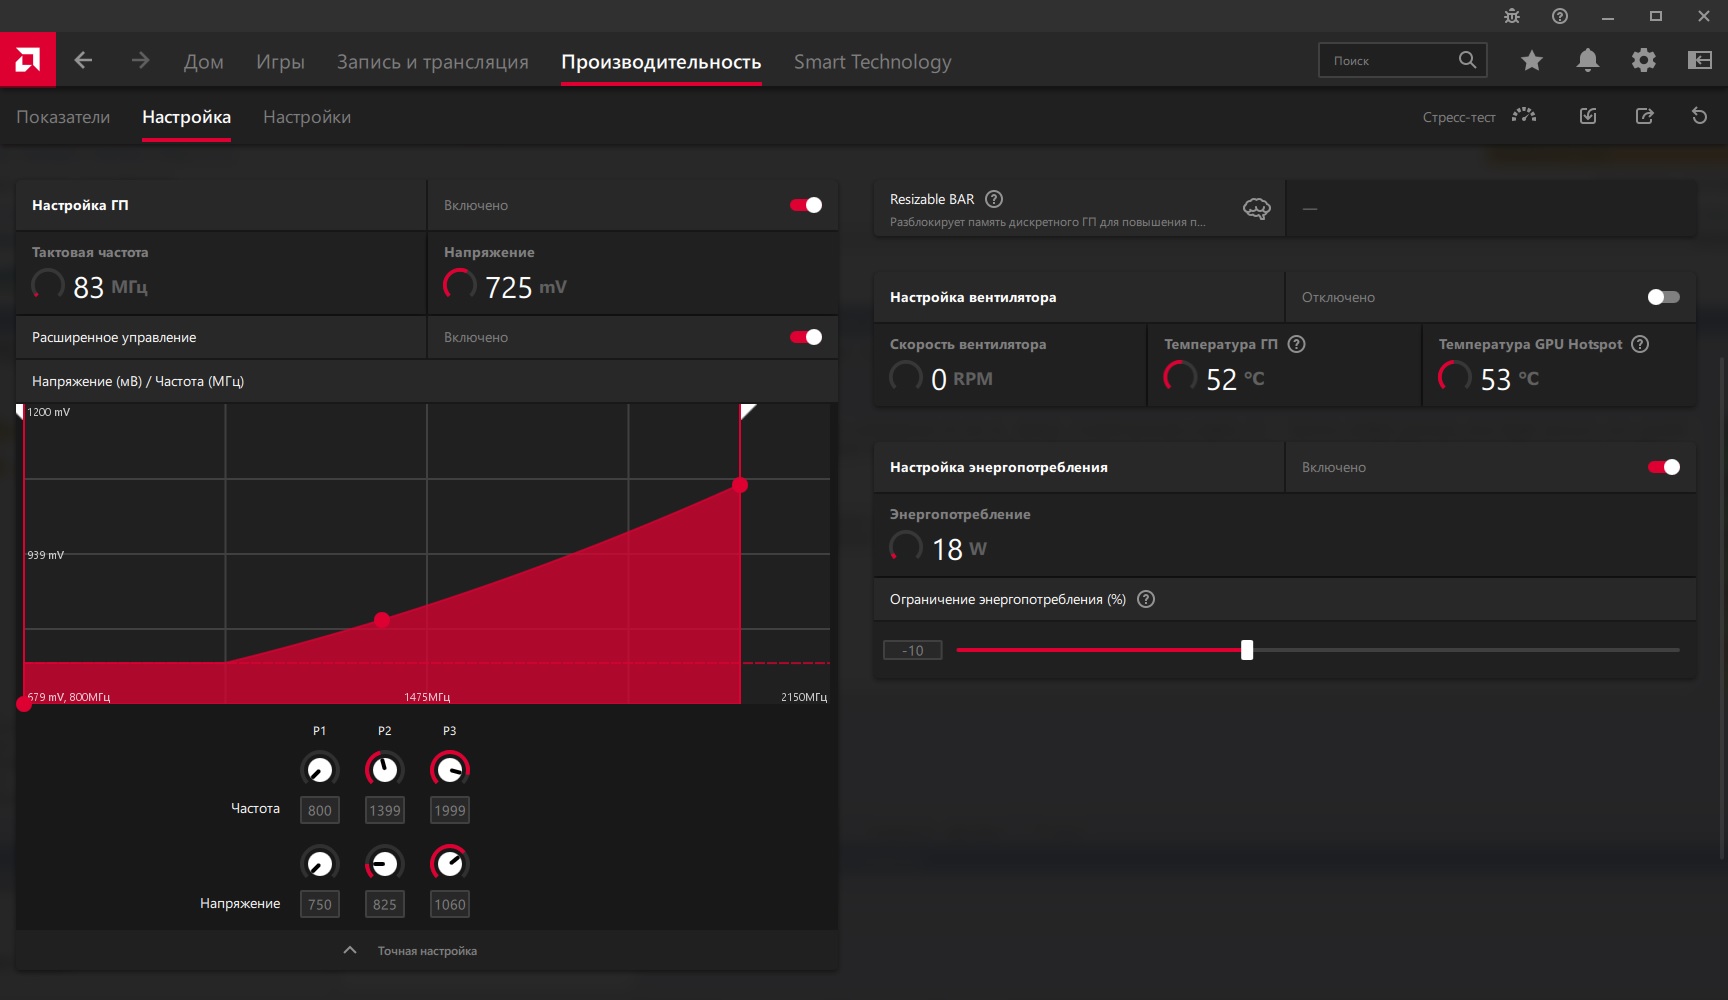1728x1000 pixels.
Task: Disable the Настройка энергопотребления switch
Action: (1664, 467)
